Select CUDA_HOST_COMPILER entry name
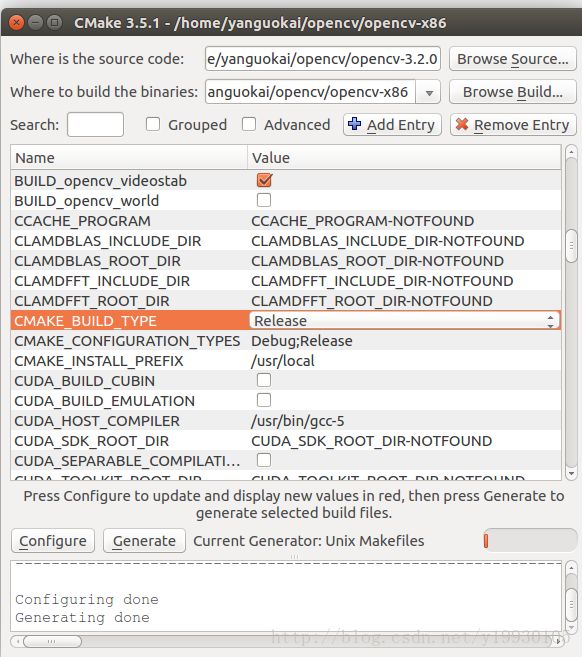Image resolution: width=582 pixels, height=657 pixels. (x=97, y=421)
